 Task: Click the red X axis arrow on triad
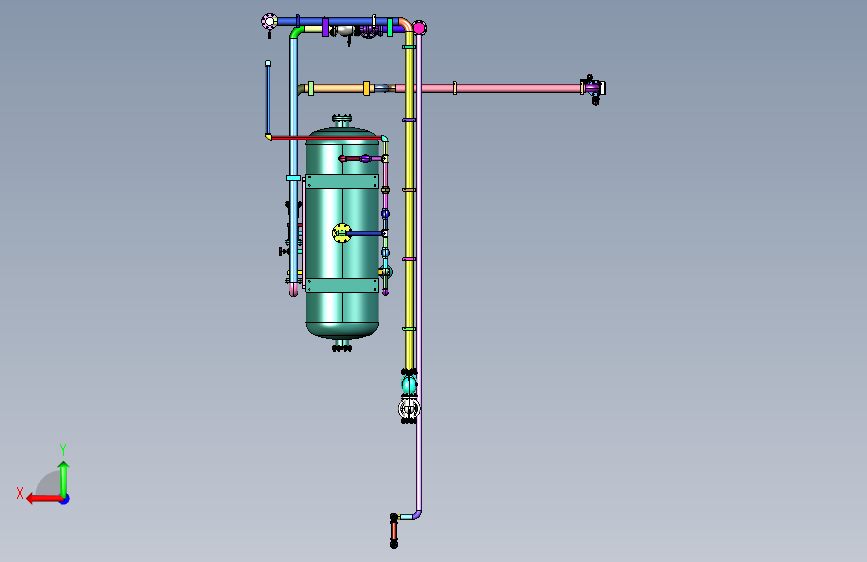(43, 499)
